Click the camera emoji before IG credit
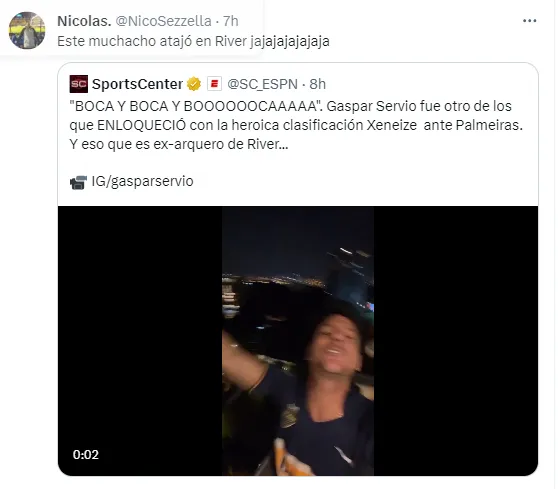 click(x=78, y=183)
